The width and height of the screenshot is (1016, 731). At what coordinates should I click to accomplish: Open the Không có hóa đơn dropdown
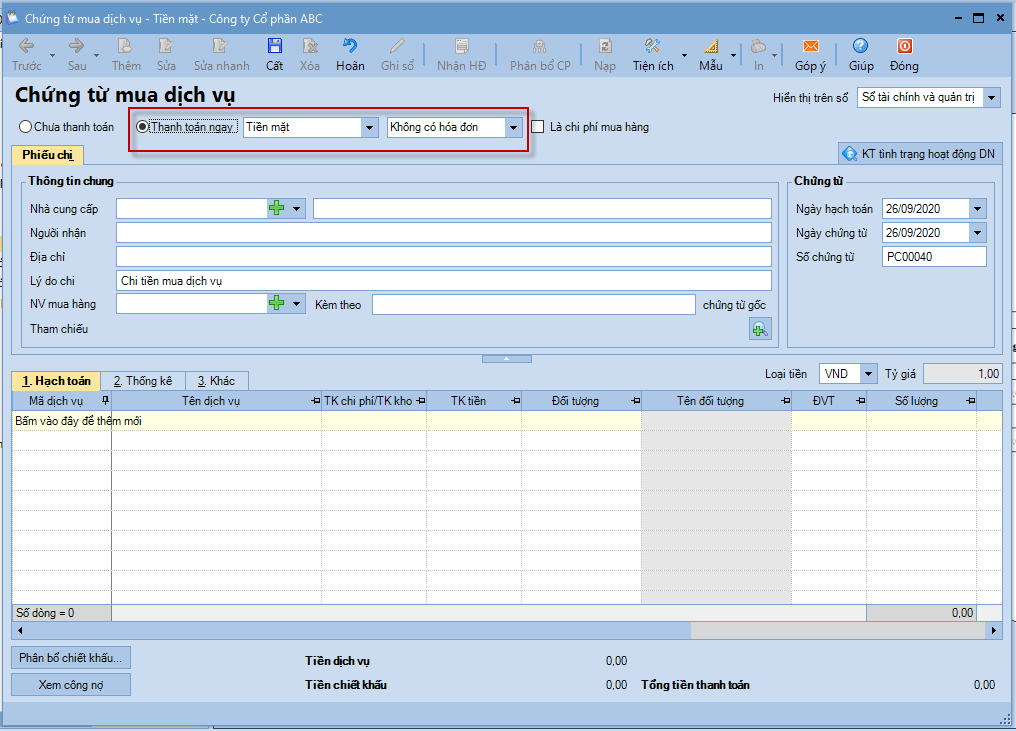[513, 127]
